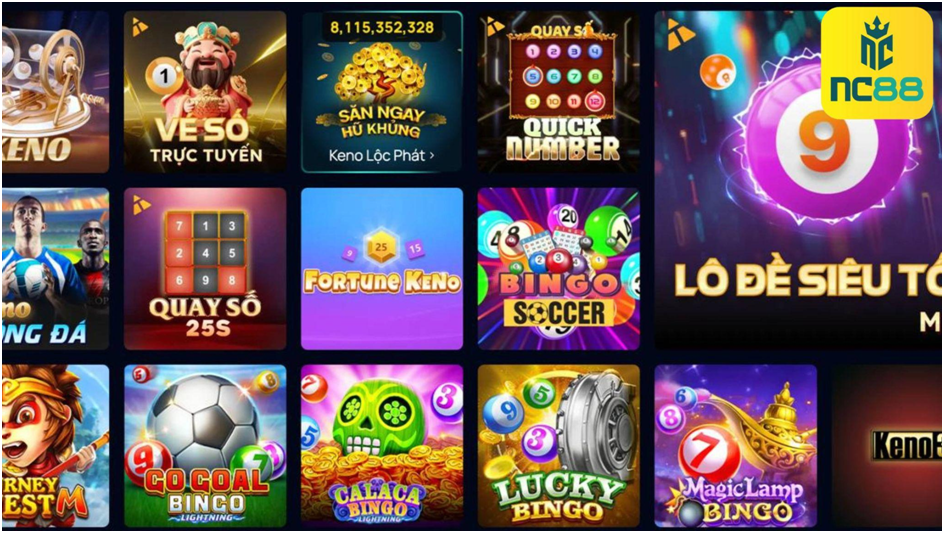Click the orange provider badge on Vé Số tile

(140, 26)
